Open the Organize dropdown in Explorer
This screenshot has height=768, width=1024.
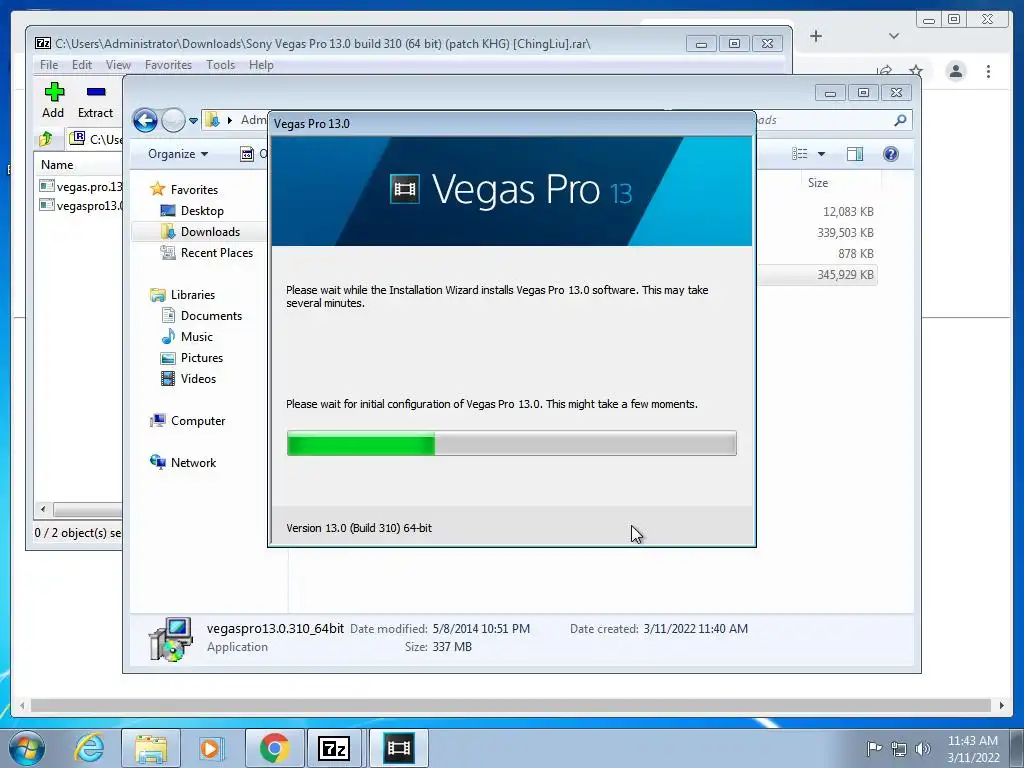pos(178,154)
